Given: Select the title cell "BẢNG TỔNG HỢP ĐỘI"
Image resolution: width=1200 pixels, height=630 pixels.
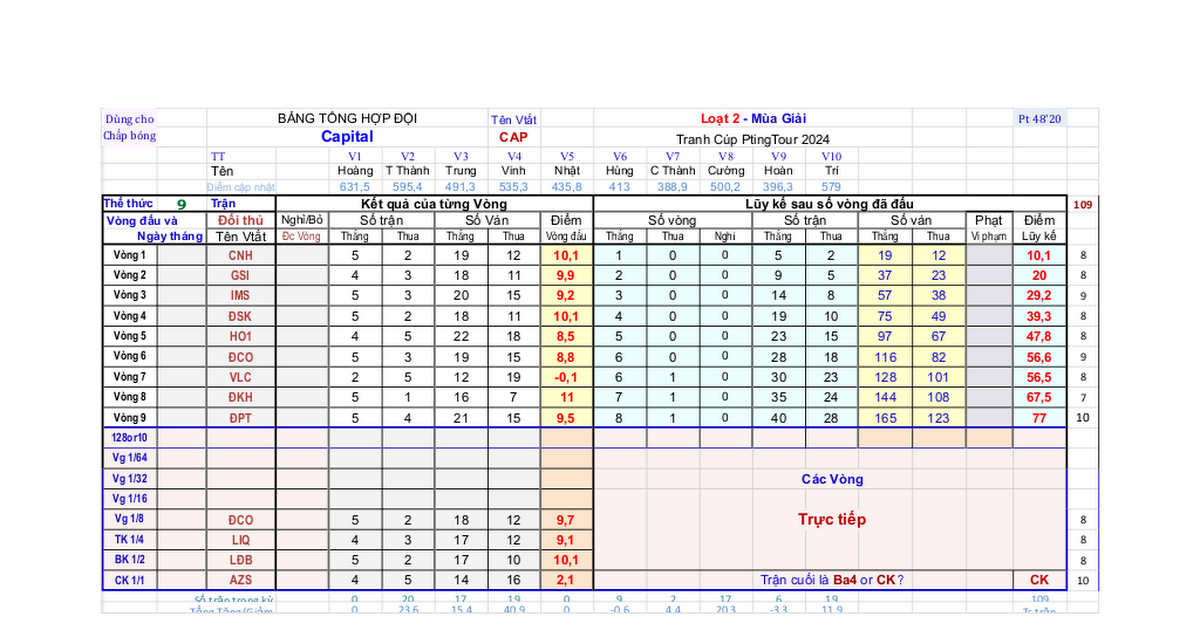Looking at the screenshot, I should pyautogui.click(x=347, y=118).
